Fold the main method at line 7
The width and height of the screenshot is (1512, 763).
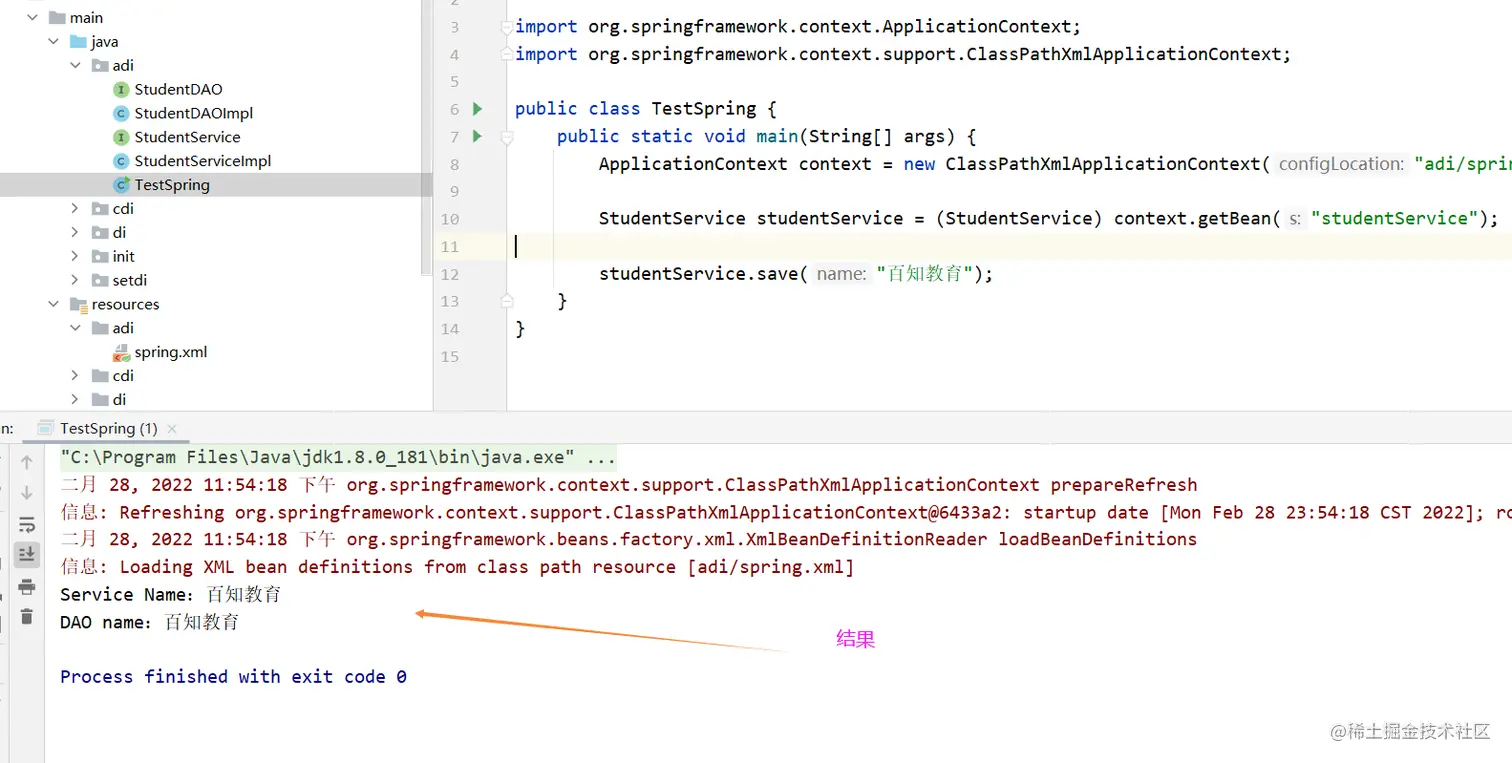[507, 137]
